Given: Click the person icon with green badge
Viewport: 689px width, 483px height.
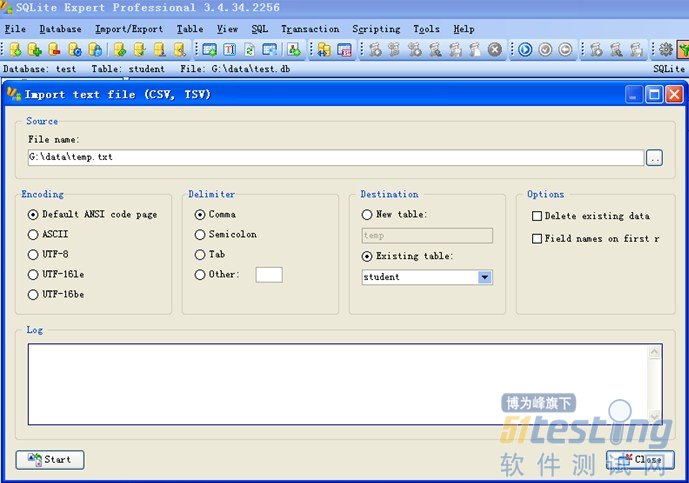Looking at the screenshot, I should 294,49.
